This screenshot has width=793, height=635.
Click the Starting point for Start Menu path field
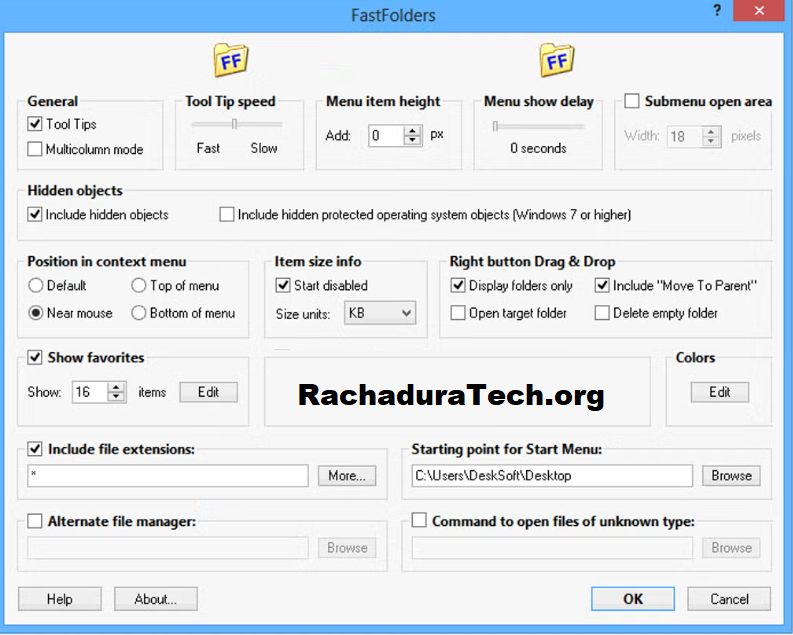(552, 476)
